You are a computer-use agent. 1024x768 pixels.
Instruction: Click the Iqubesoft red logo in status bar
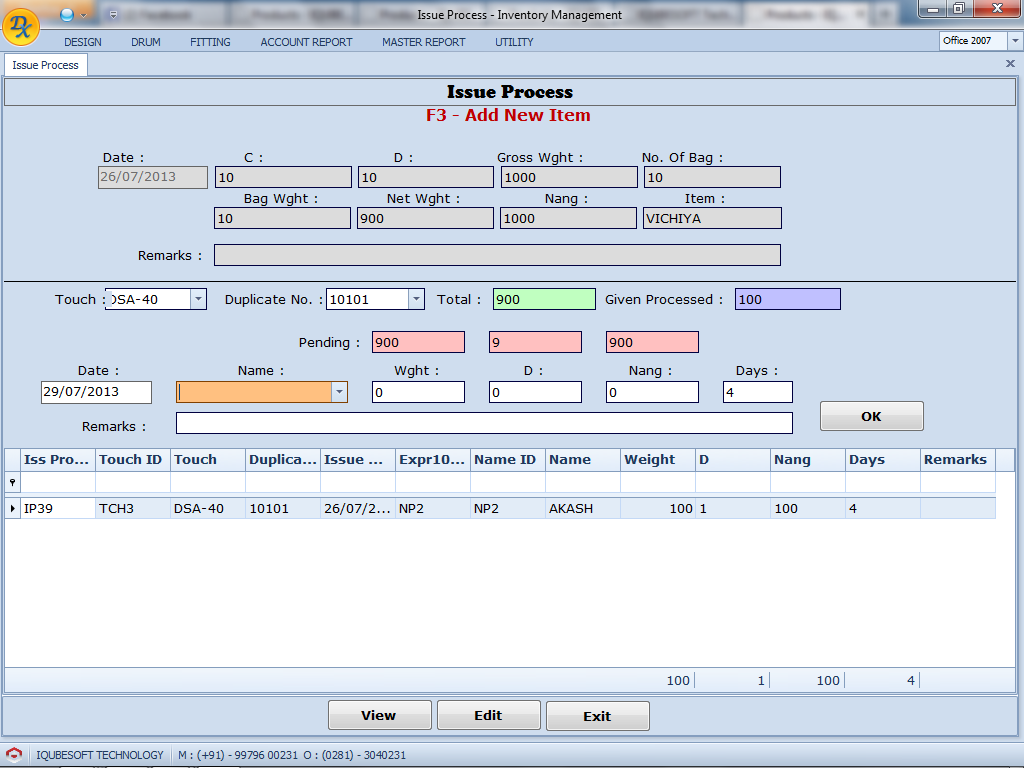14,755
